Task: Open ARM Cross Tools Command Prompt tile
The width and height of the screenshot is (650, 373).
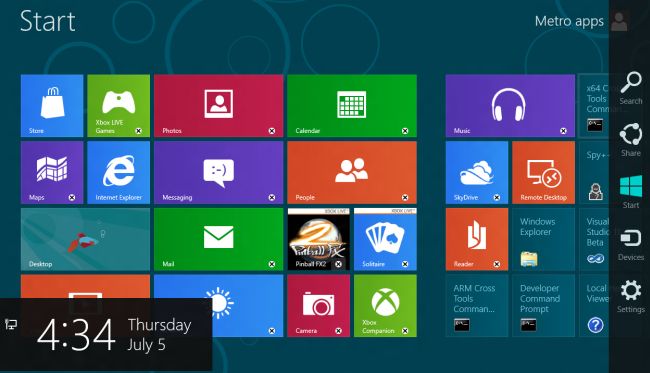Action: [x=477, y=306]
